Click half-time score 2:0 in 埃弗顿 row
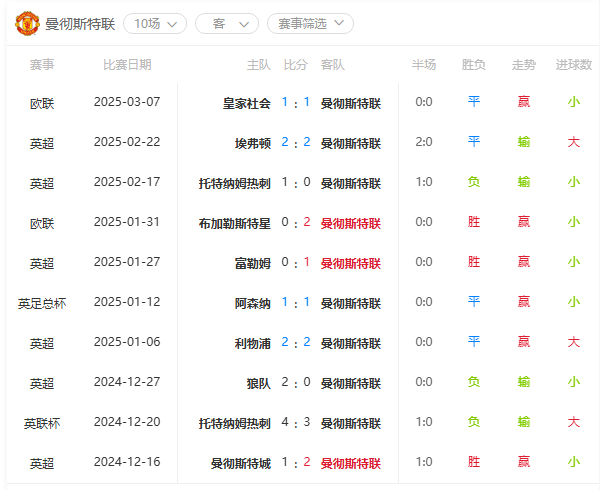Viewport: 600px width, 490px height. [424, 142]
